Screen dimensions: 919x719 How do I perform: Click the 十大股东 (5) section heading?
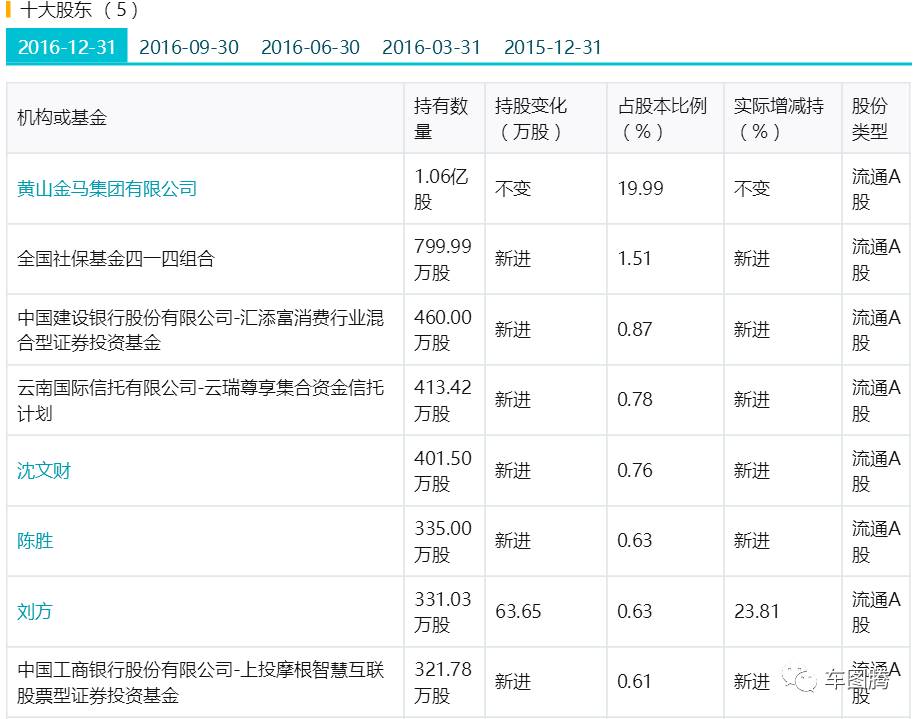tap(79, 10)
